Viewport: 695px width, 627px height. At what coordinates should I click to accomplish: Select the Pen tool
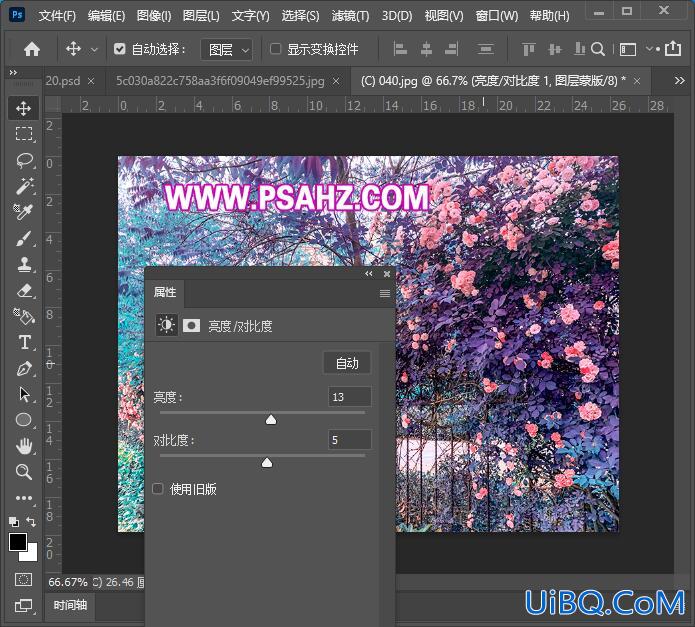click(23, 368)
